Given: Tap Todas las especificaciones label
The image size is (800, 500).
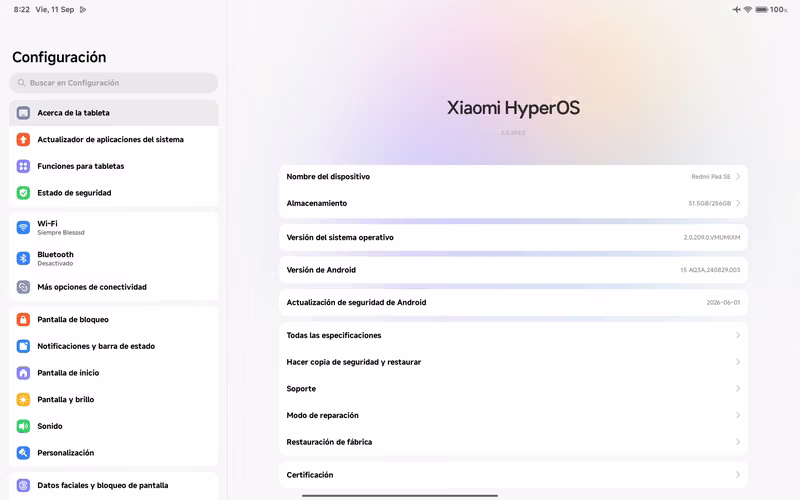Looking at the screenshot, I should tap(334, 335).
